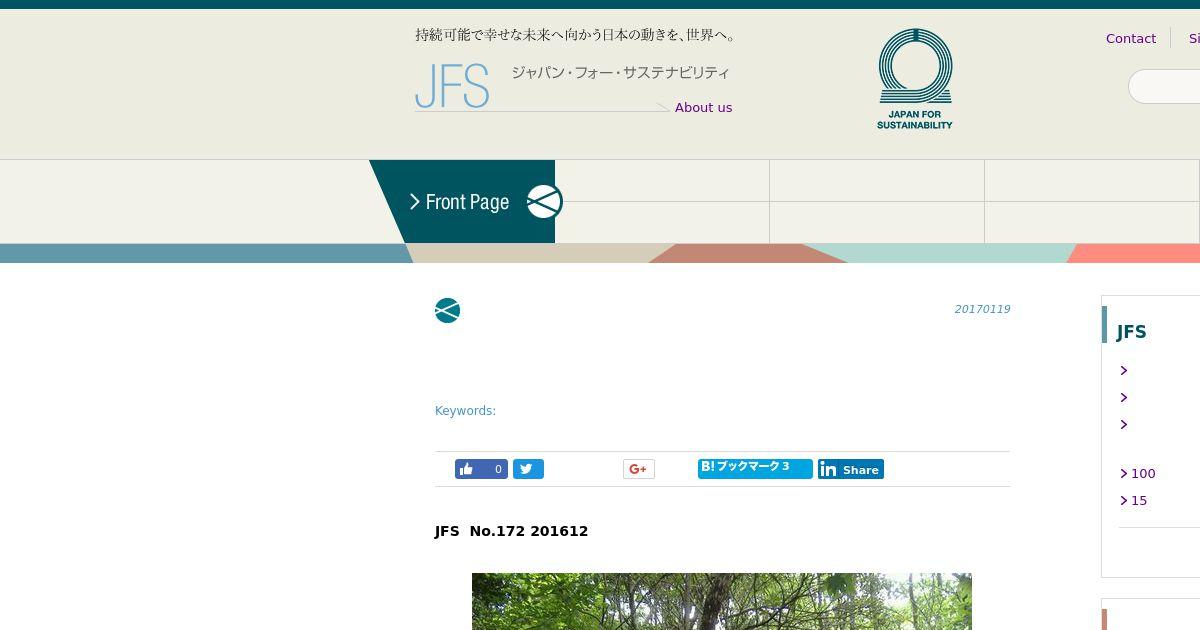Click the Japanese katakana site name

pyautogui.click(x=620, y=73)
